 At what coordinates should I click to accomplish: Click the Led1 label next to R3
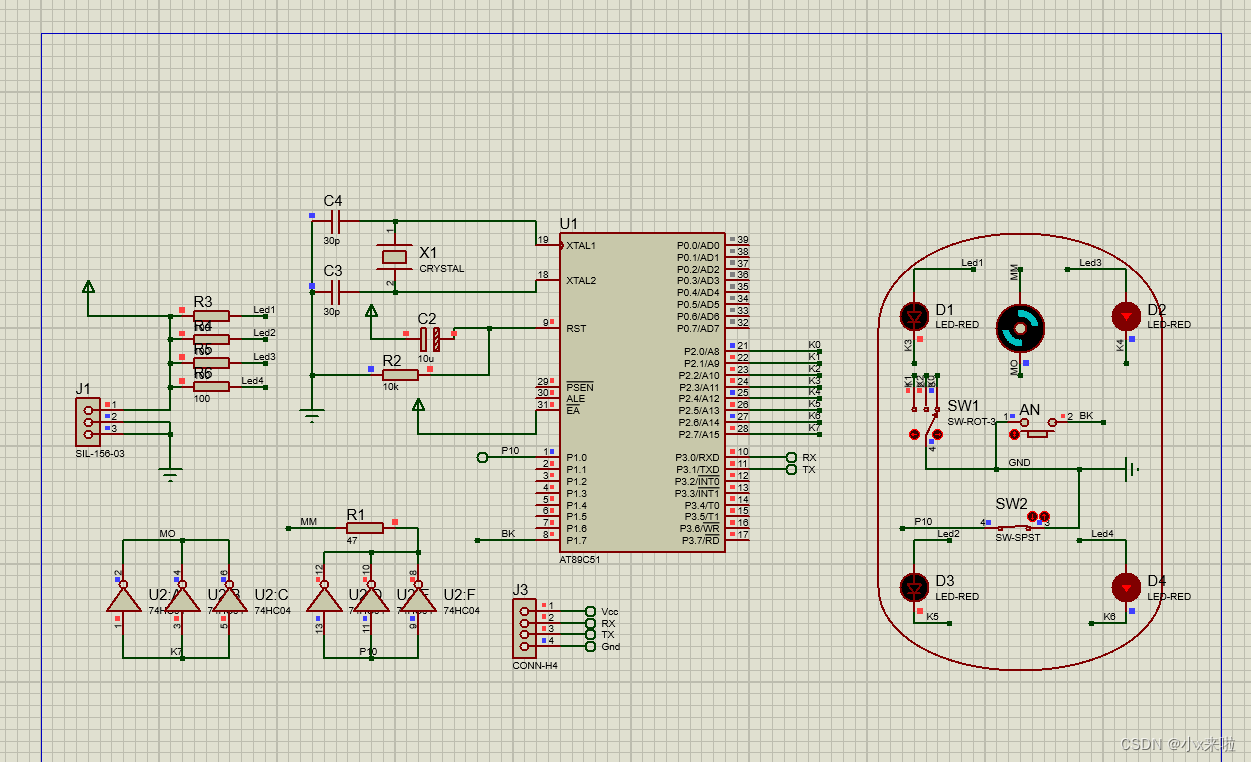tap(264, 310)
